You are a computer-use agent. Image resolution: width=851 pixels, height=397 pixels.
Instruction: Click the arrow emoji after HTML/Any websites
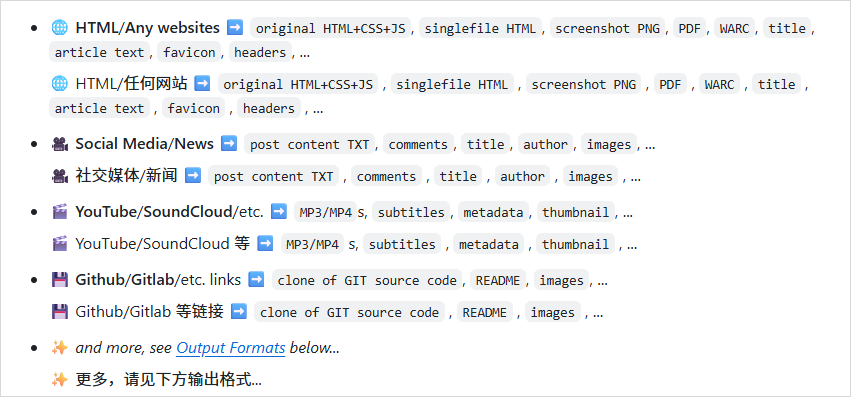tap(235, 27)
